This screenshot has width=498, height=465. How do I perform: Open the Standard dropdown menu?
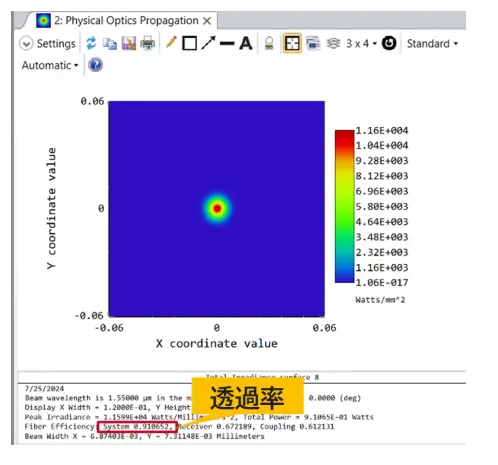pos(432,44)
